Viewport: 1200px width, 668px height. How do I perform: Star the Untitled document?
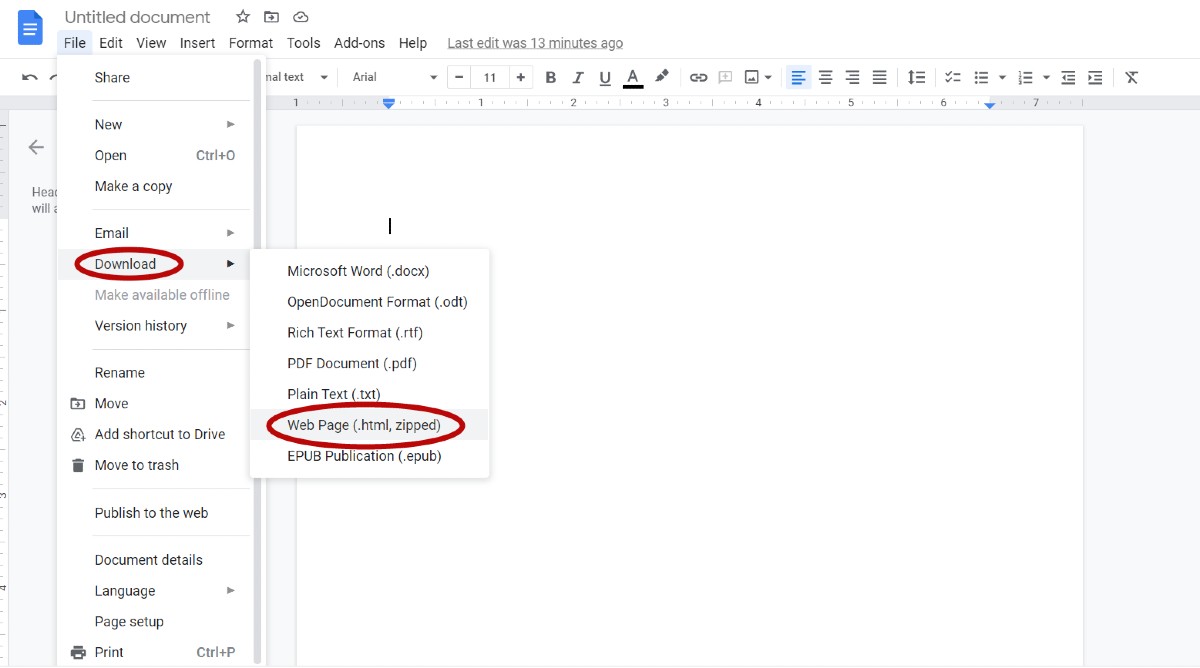click(241, 16)
